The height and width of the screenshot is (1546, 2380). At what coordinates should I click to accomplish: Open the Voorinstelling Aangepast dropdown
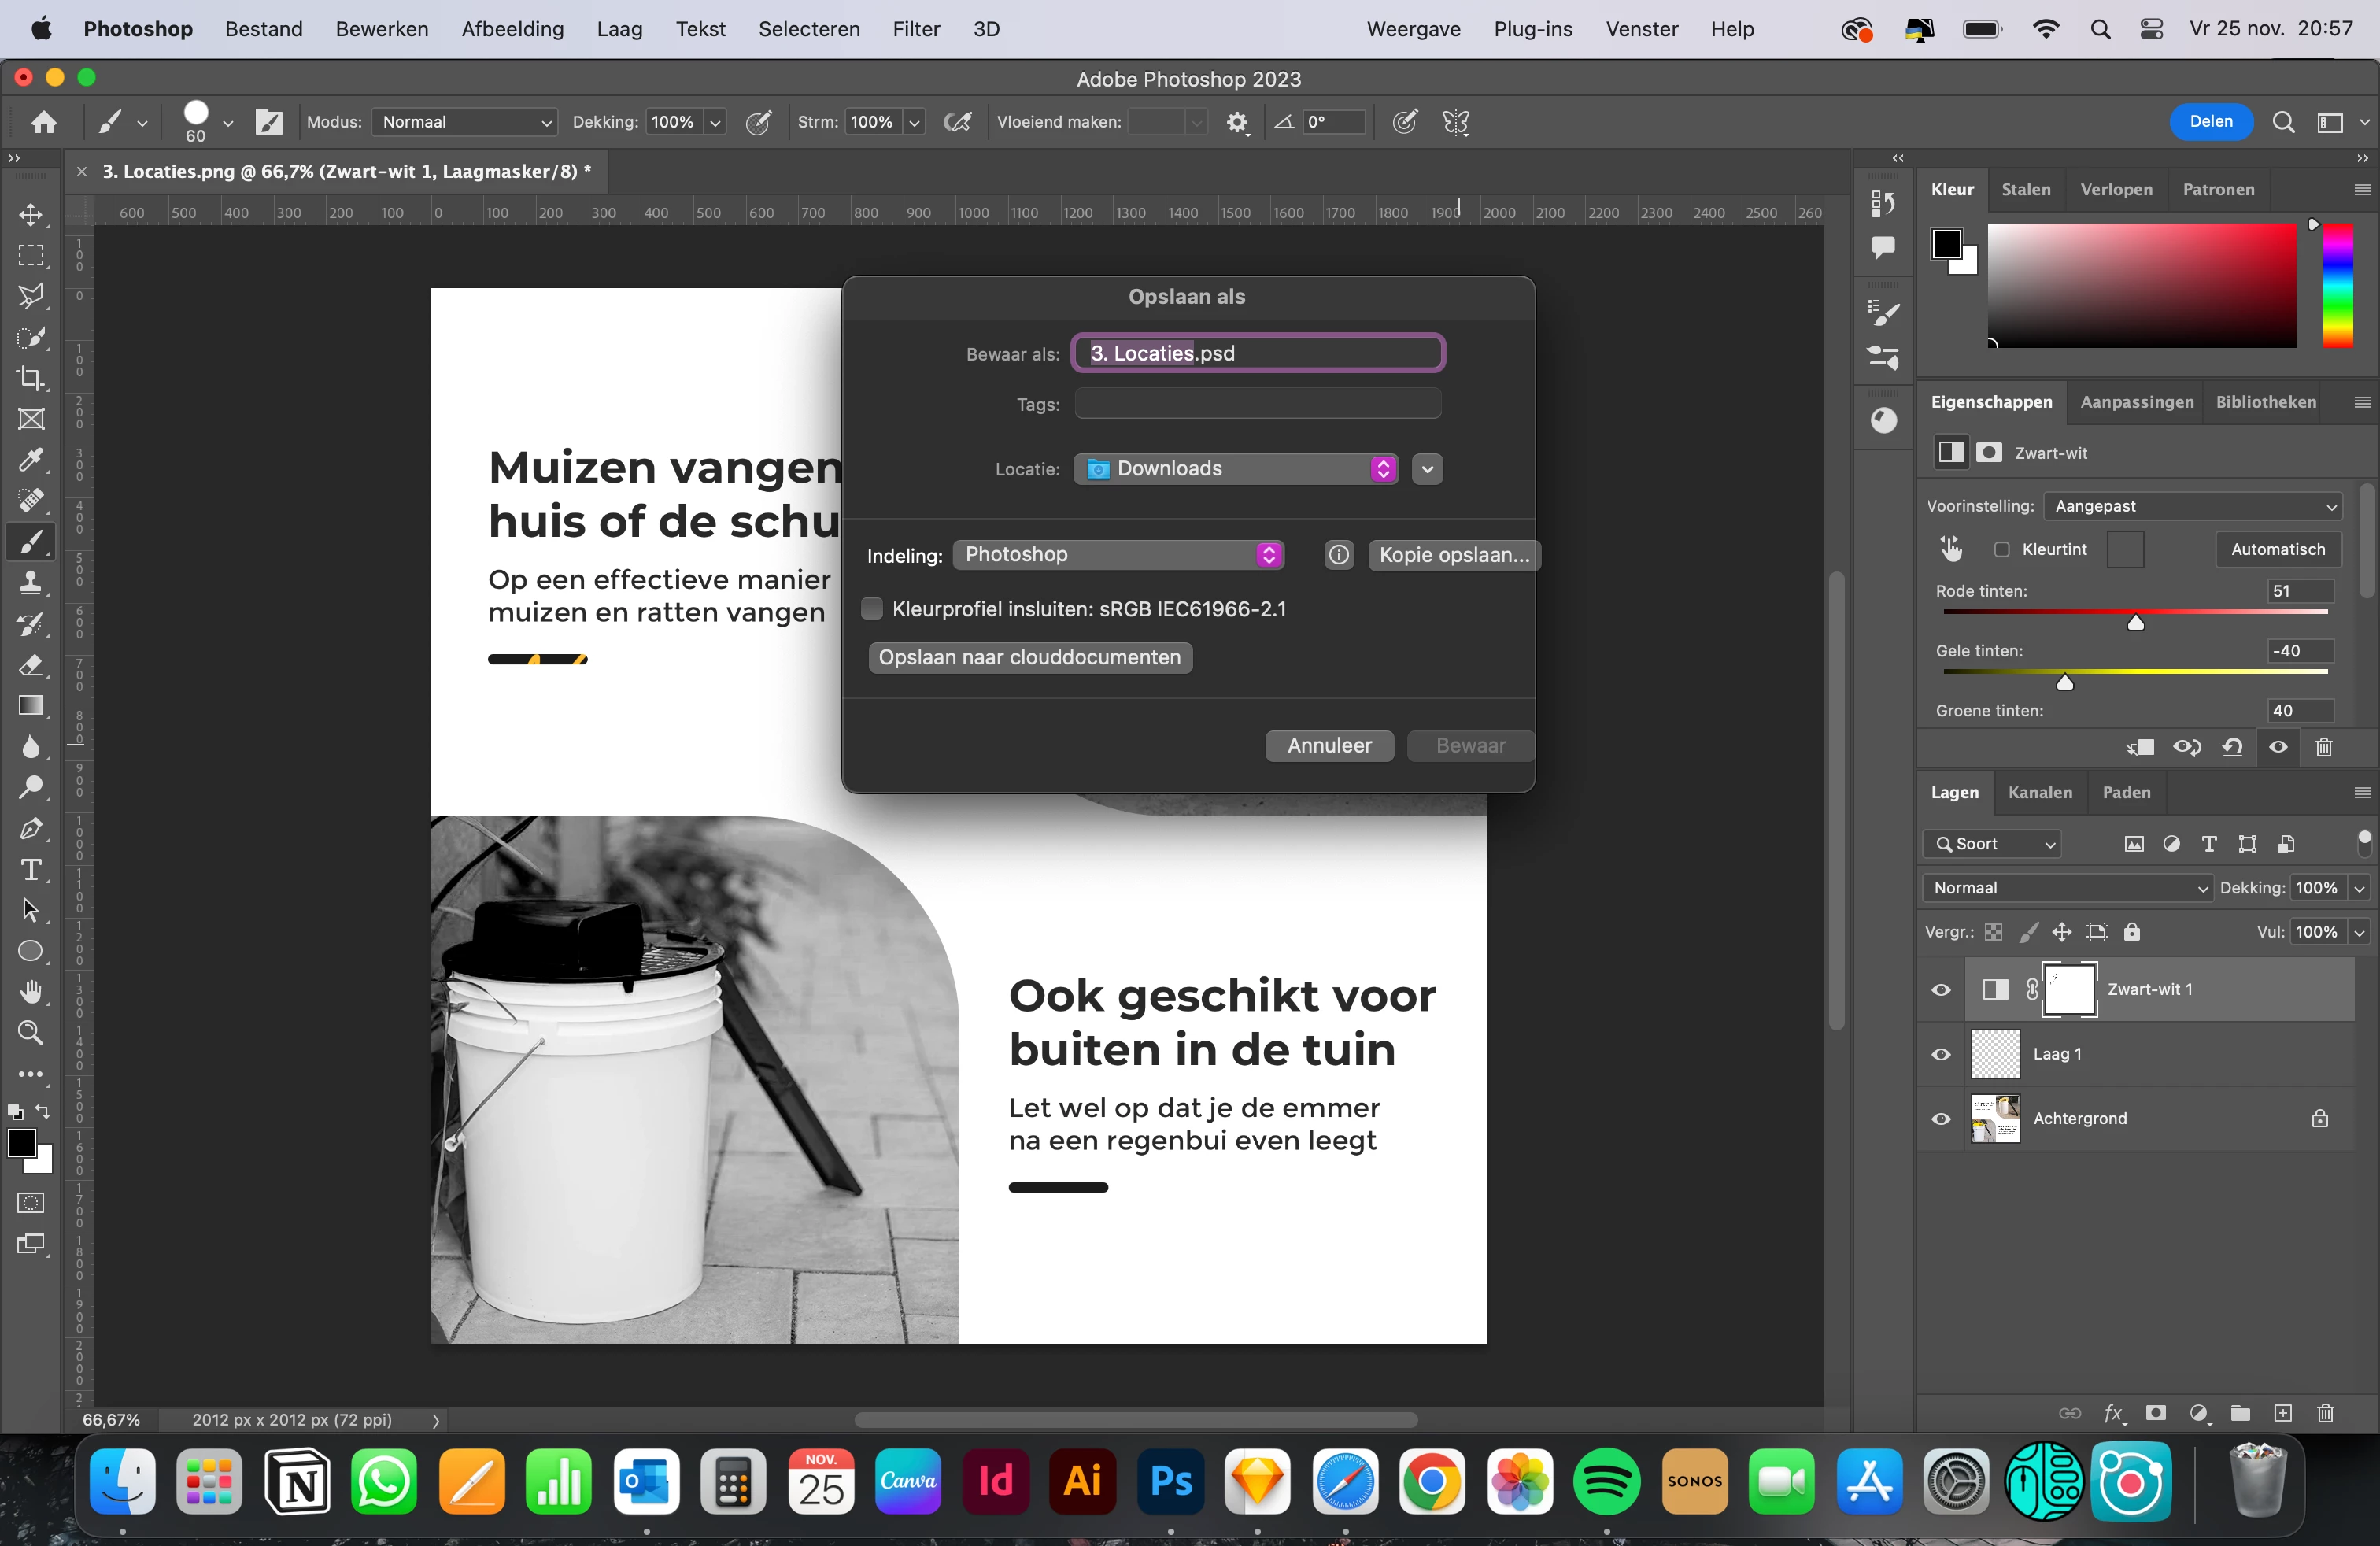(x=2193, y=506)
